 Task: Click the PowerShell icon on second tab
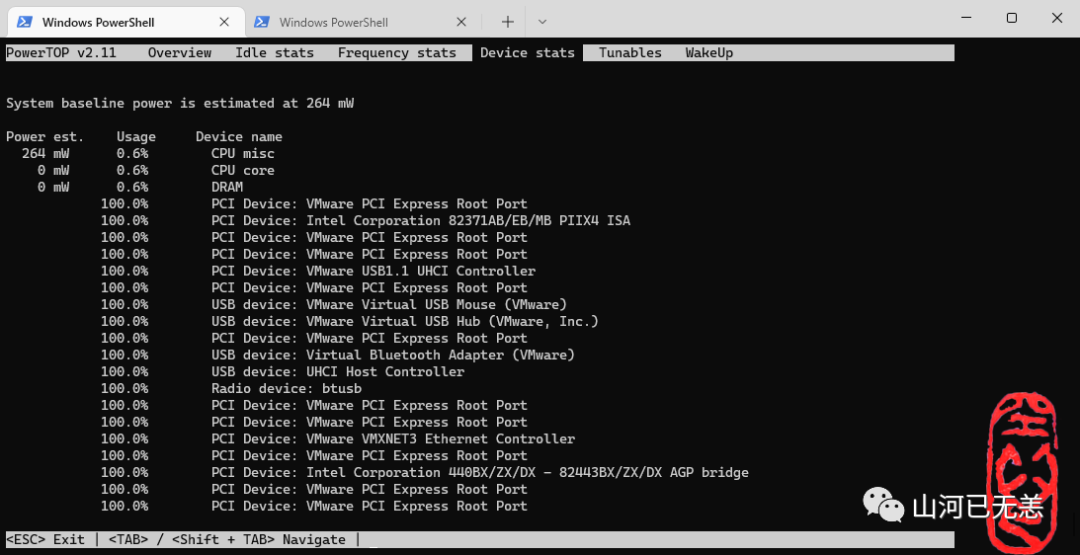(x=261, y=22)
